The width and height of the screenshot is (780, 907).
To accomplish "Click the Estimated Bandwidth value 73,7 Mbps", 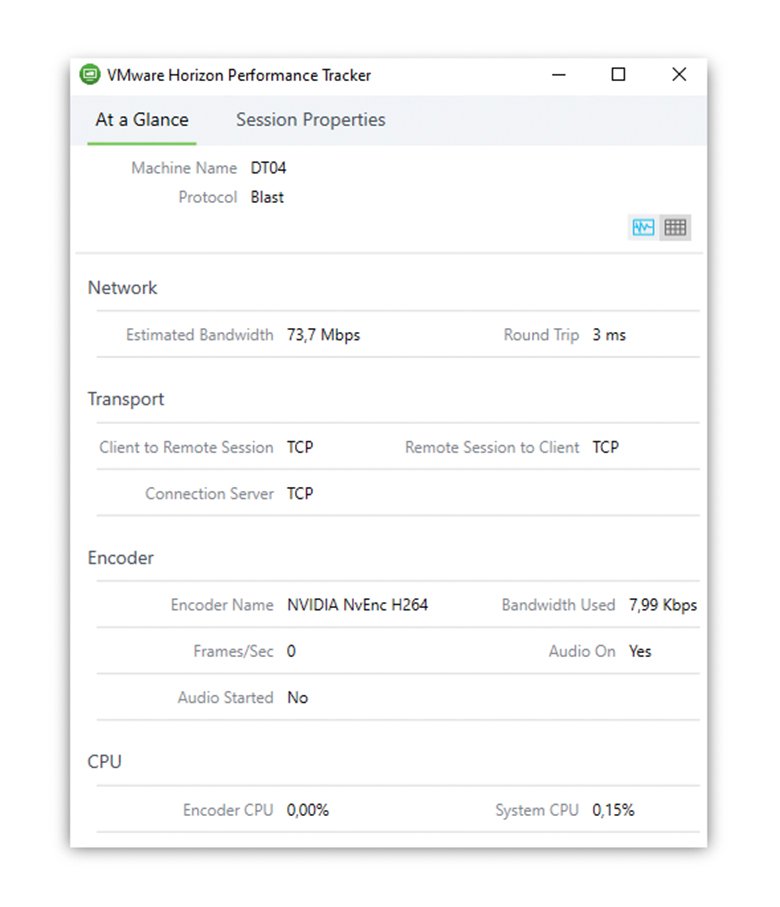I will click(x=323, y=335).
